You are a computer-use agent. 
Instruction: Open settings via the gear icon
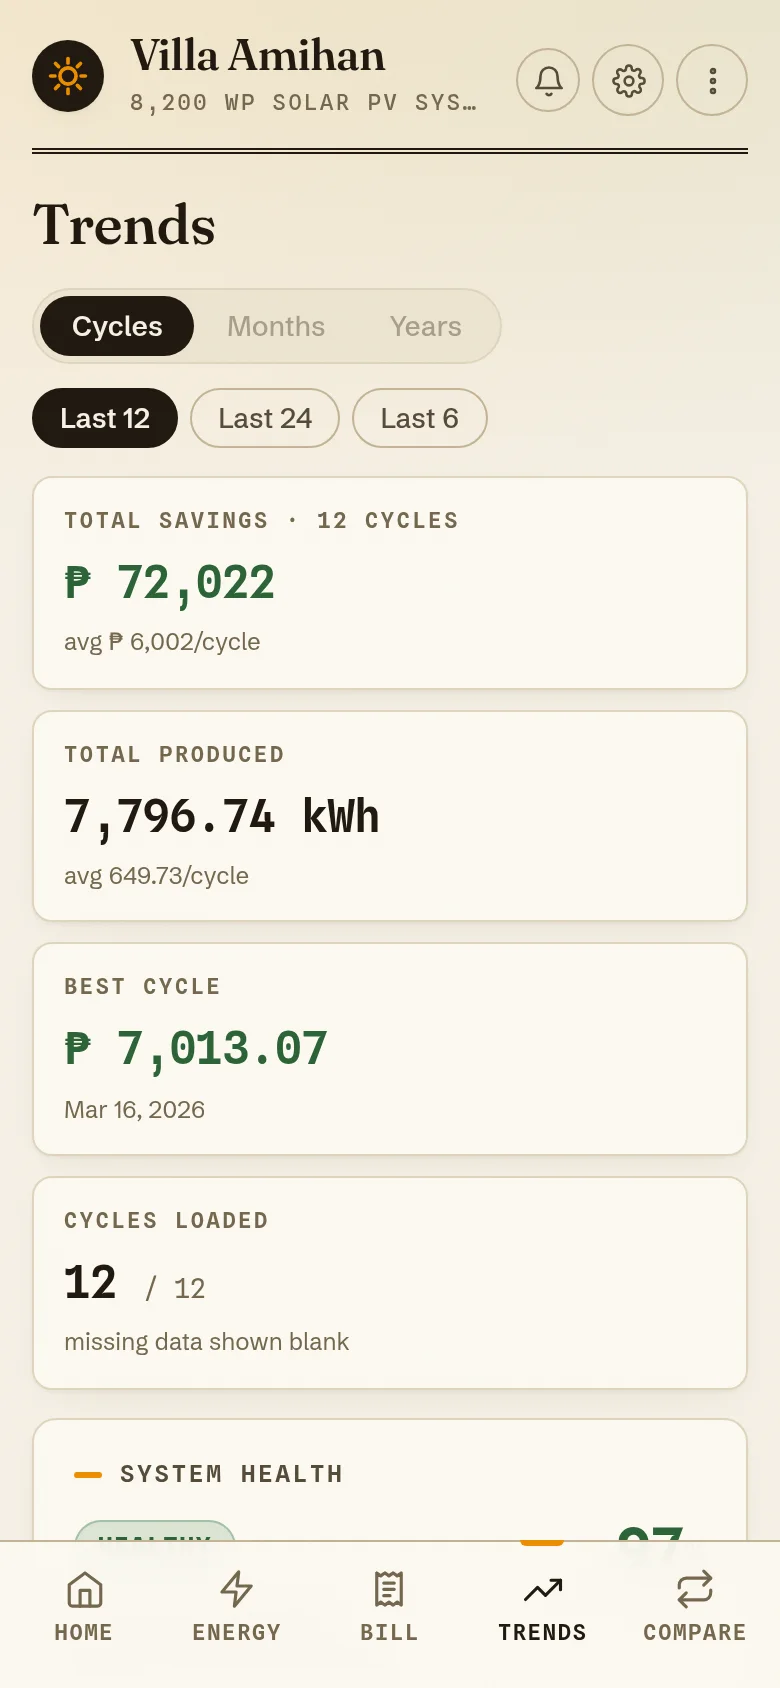click(628, 80)
